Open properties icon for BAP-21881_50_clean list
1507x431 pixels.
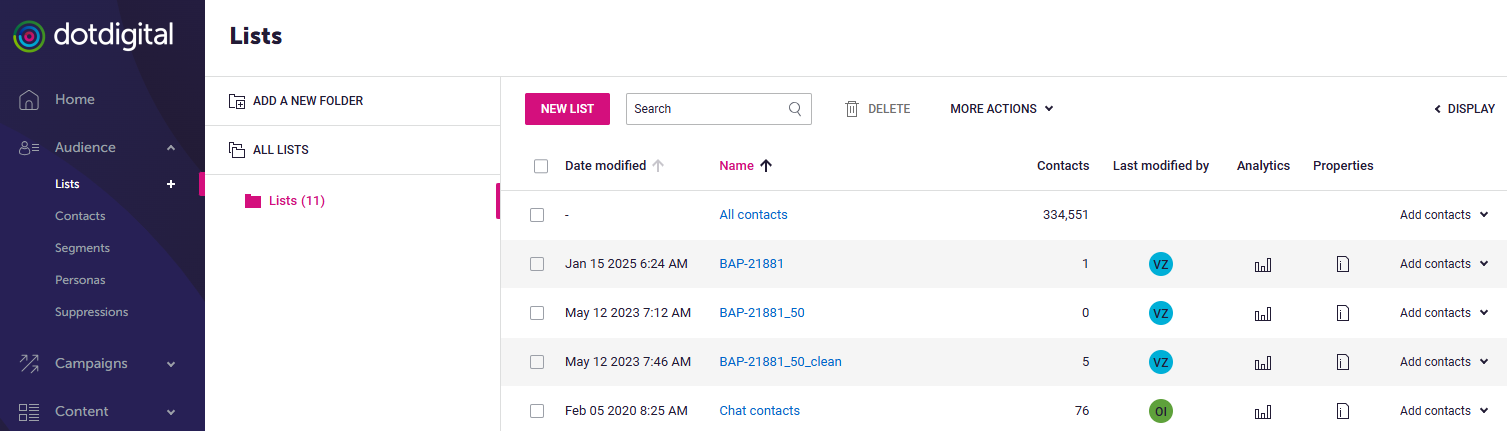1343,362
